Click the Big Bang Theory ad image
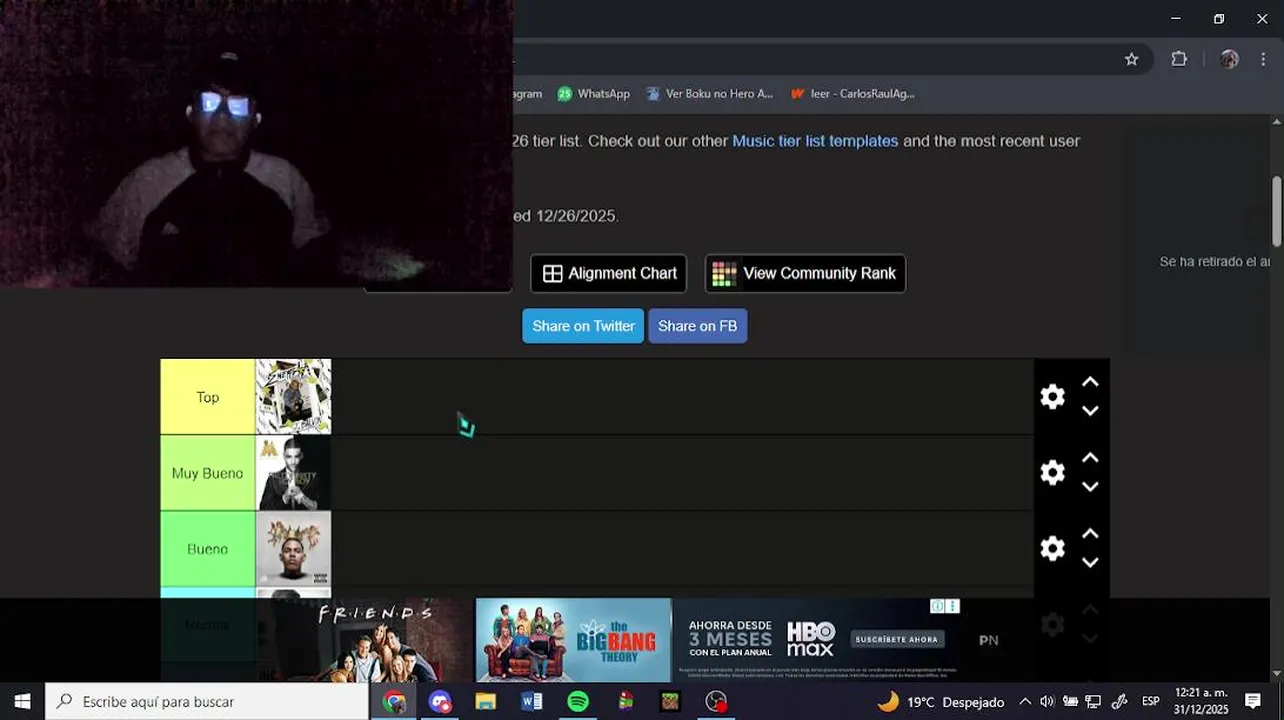Screen dimensions: 1284x720 tap(574, 640)
